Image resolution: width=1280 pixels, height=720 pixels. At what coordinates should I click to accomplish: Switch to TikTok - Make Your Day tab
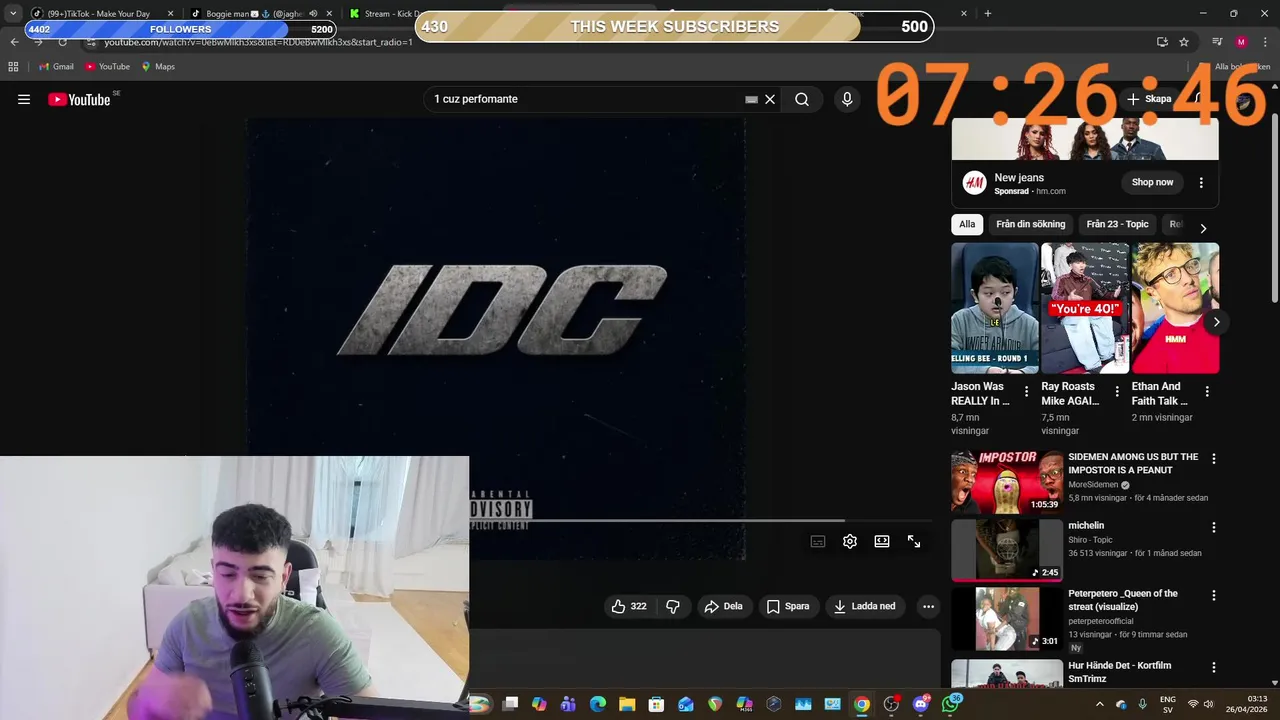[100, 14]
